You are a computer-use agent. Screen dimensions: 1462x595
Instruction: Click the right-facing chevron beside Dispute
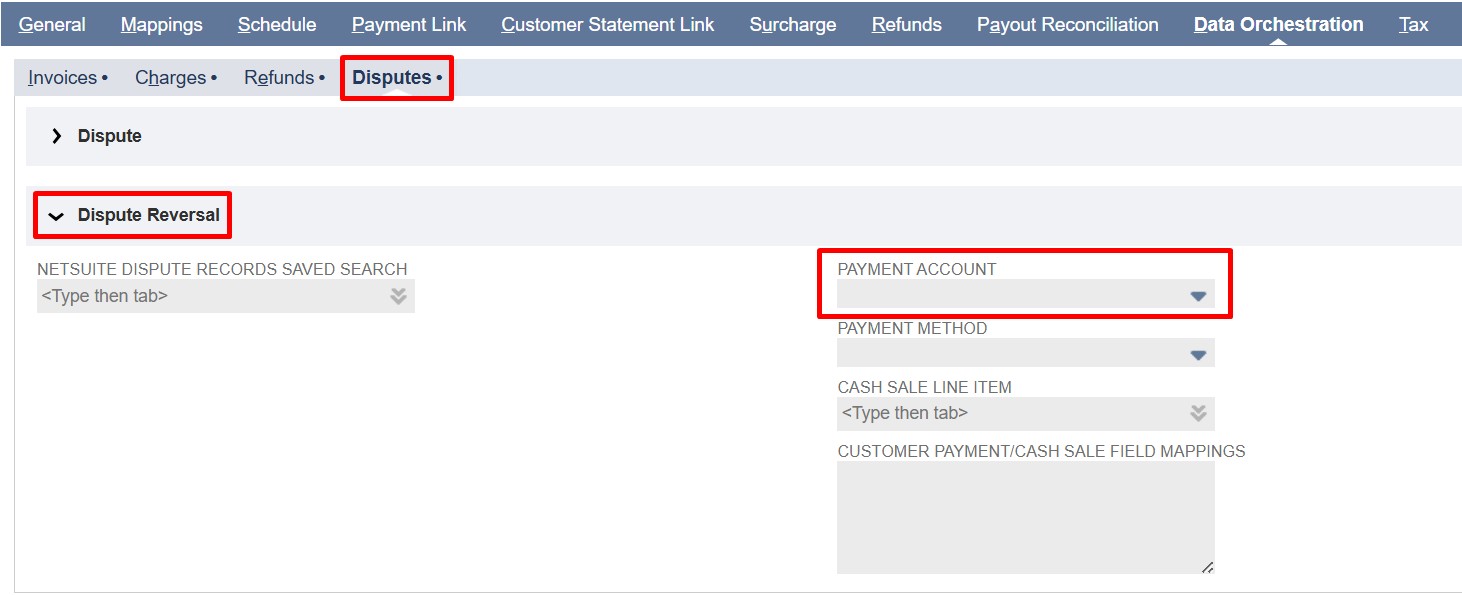[57, 136]
